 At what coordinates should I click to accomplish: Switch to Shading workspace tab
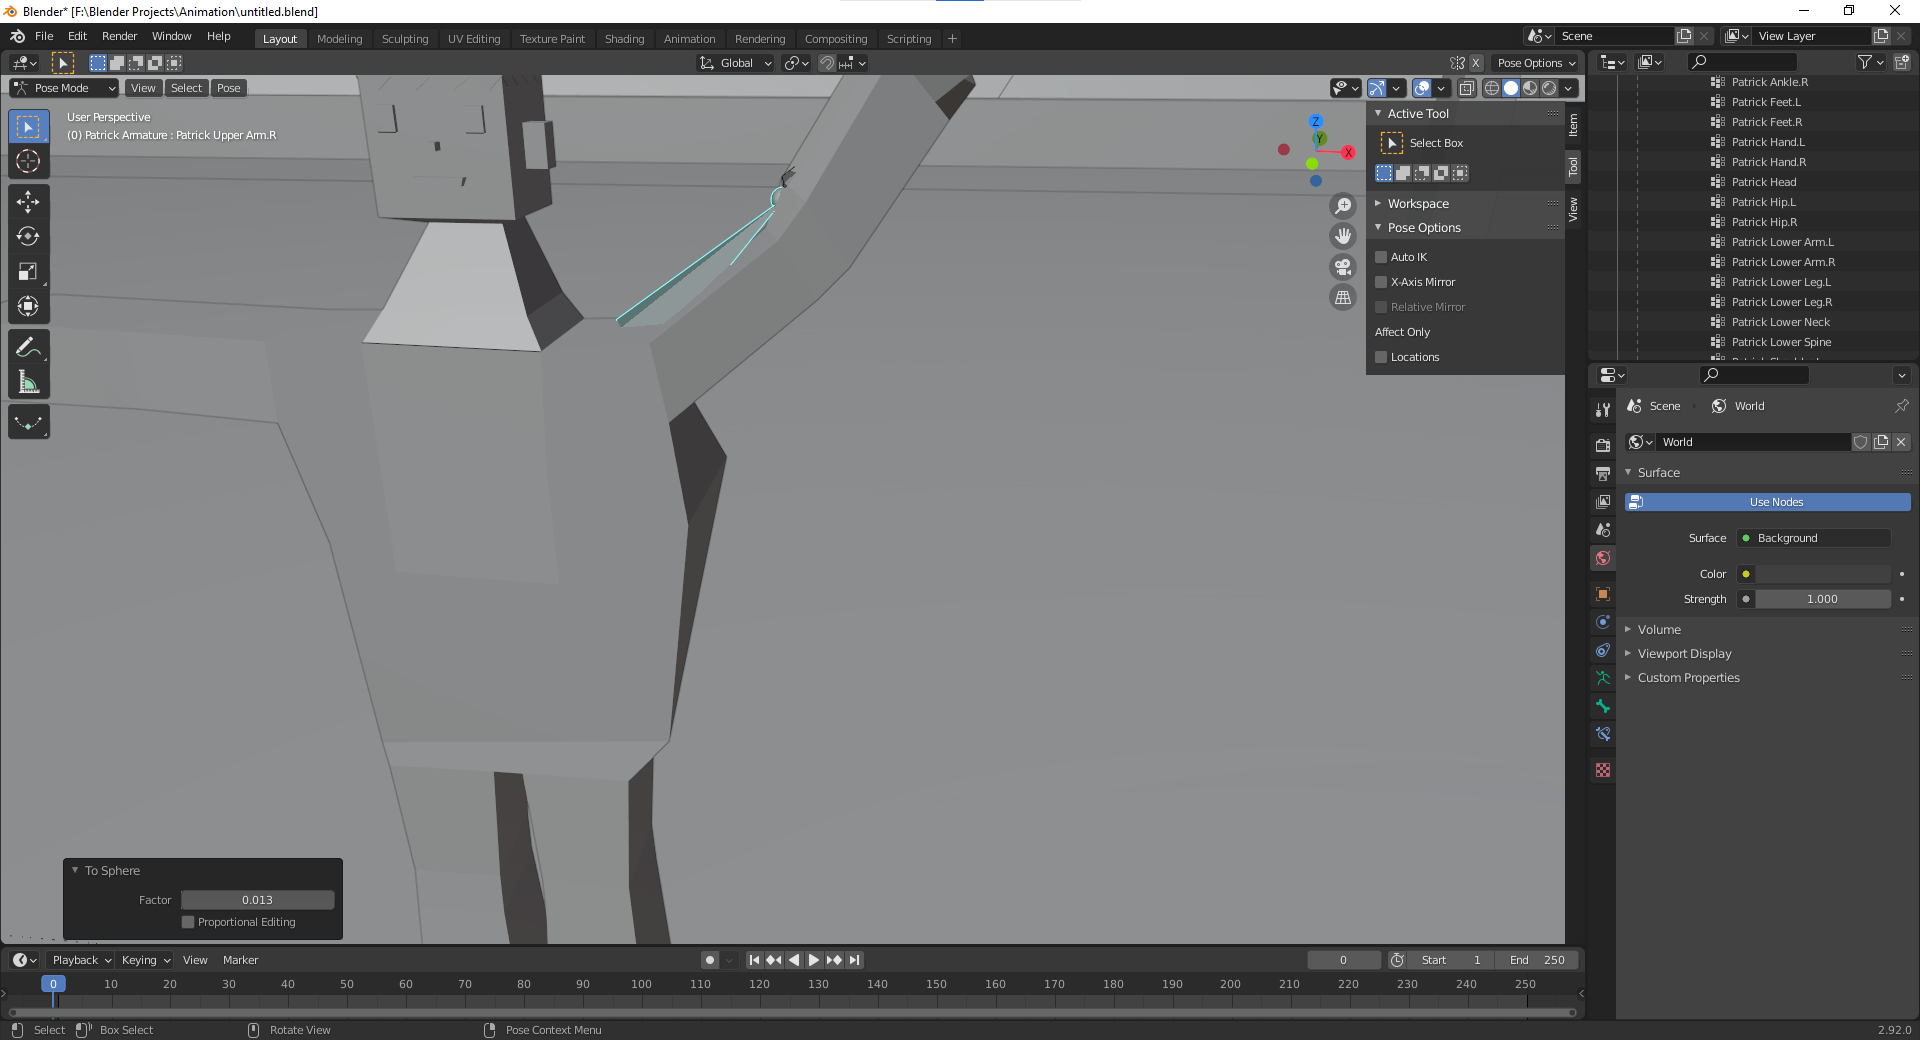(624, 39)
